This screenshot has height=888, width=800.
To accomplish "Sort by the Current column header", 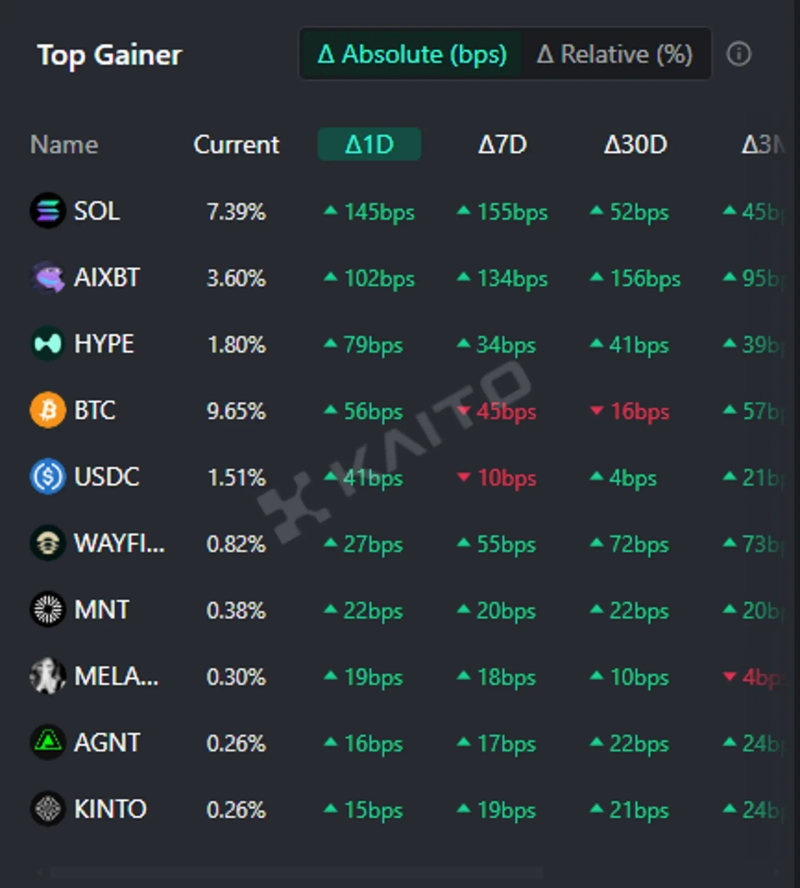I will point(236,145).
